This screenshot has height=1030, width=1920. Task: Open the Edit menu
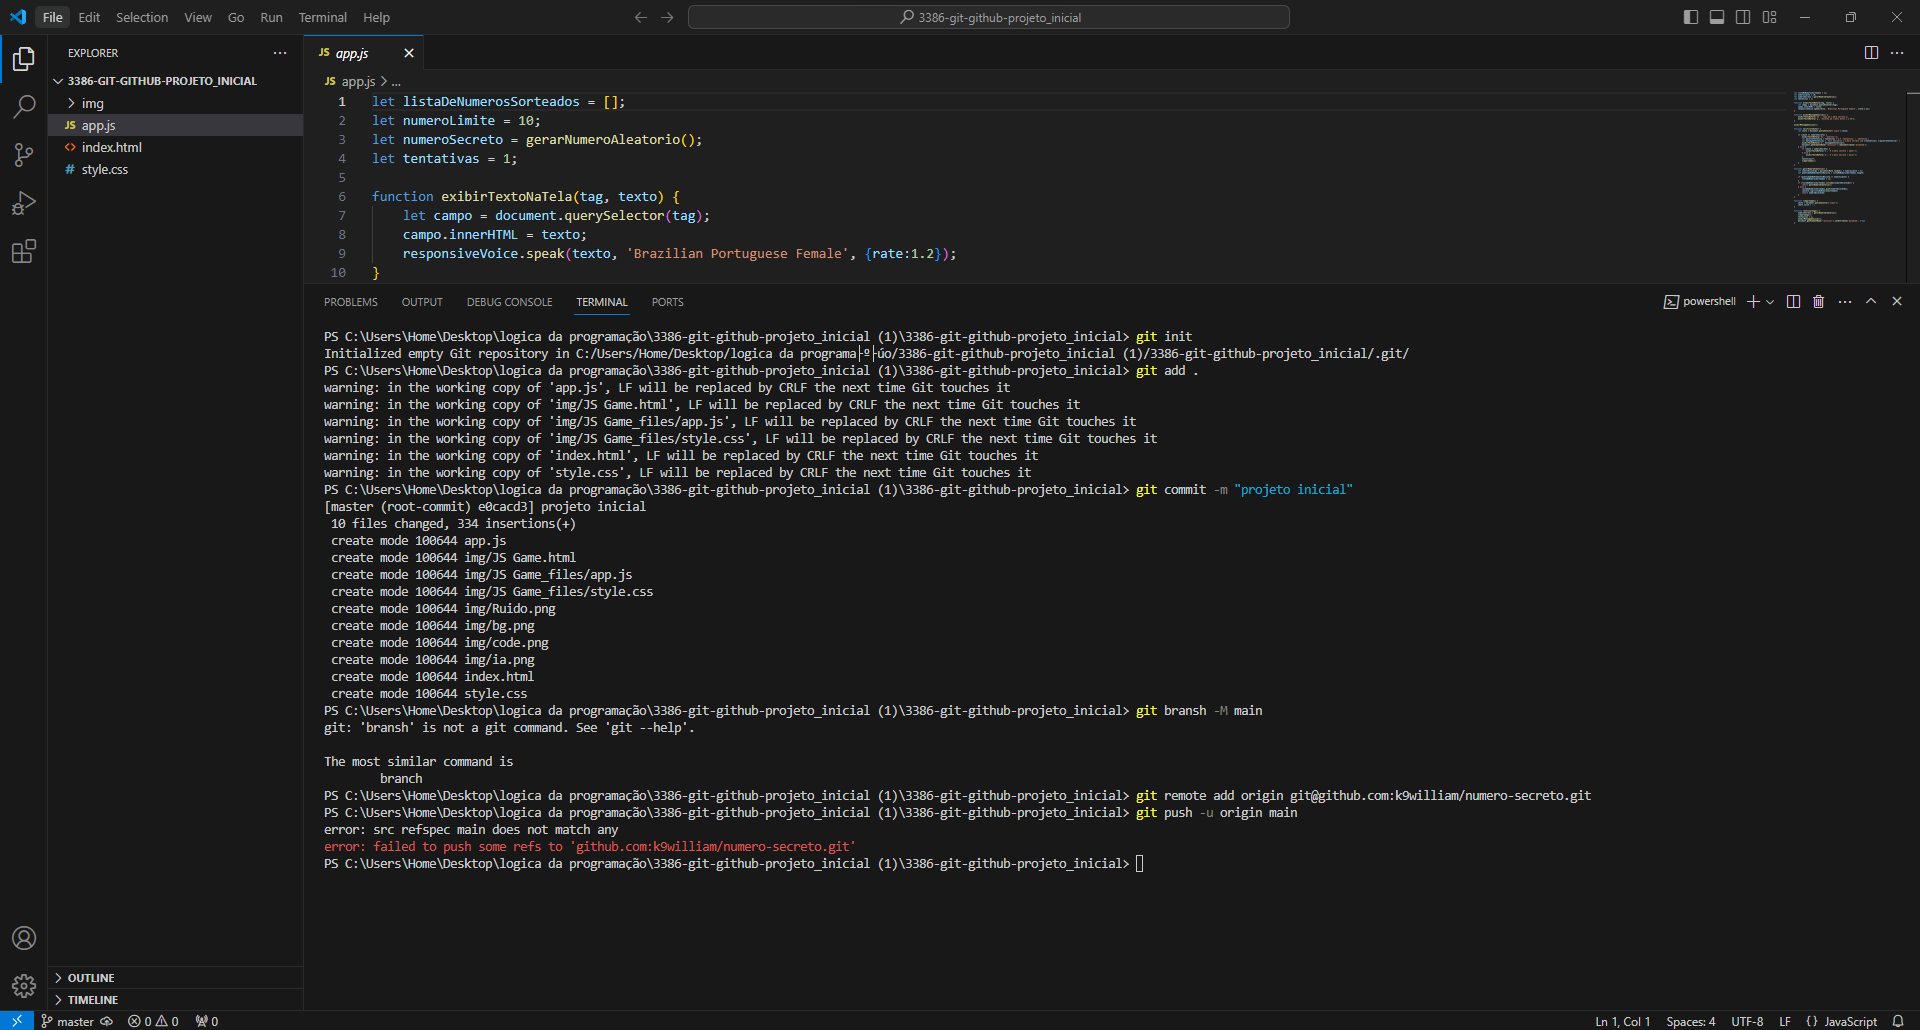click(x=89, y=17)
